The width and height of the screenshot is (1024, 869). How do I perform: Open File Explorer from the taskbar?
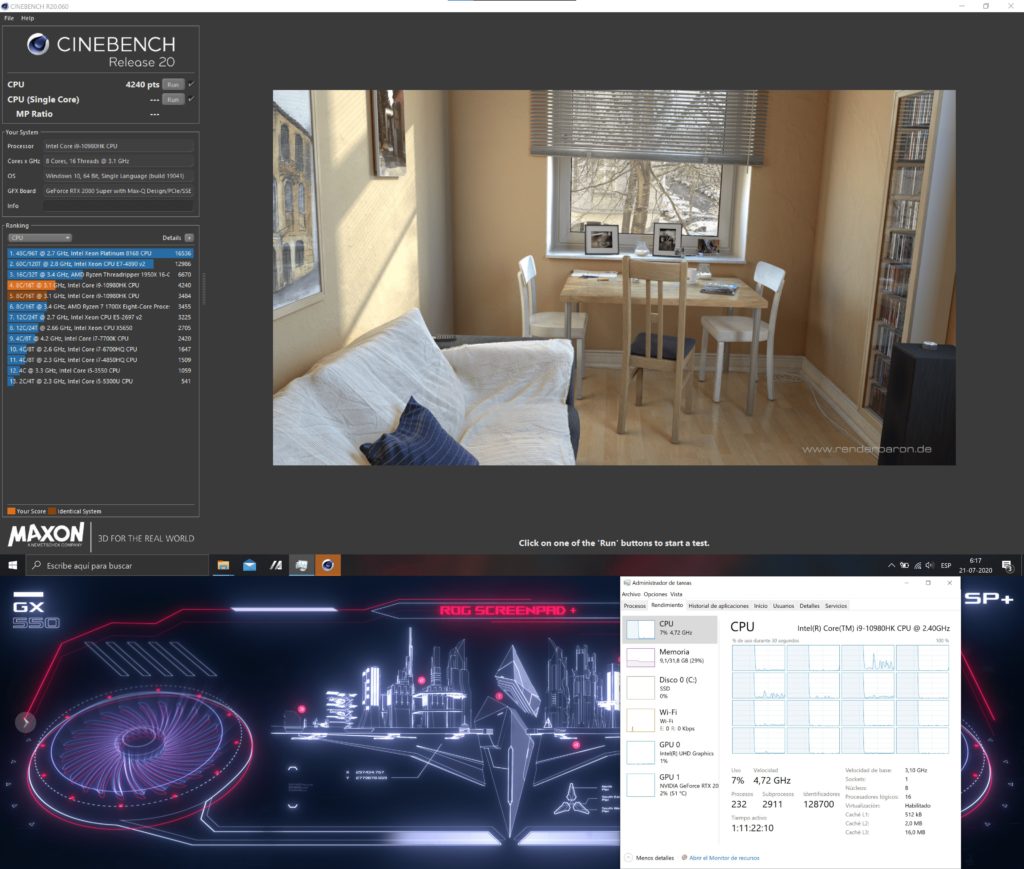224,566
